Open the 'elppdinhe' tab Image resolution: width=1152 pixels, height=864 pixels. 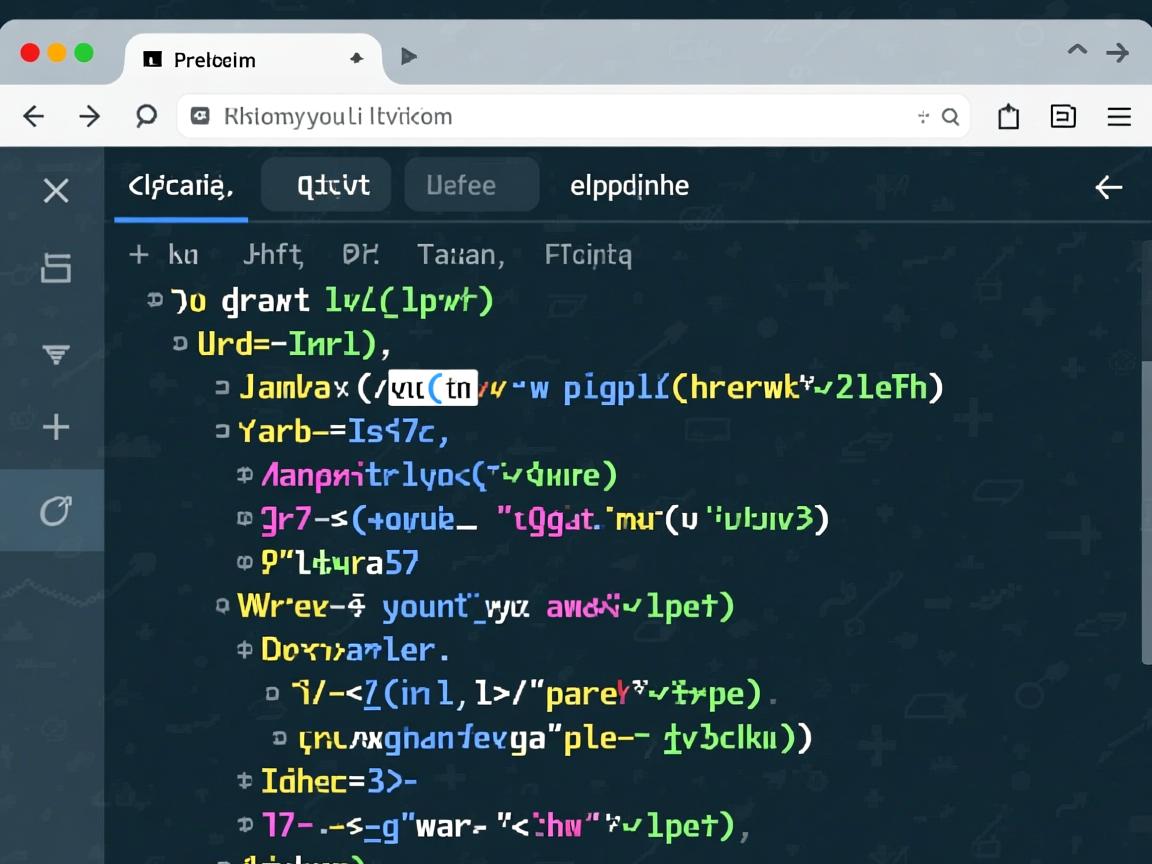click(x=629, y=186)
